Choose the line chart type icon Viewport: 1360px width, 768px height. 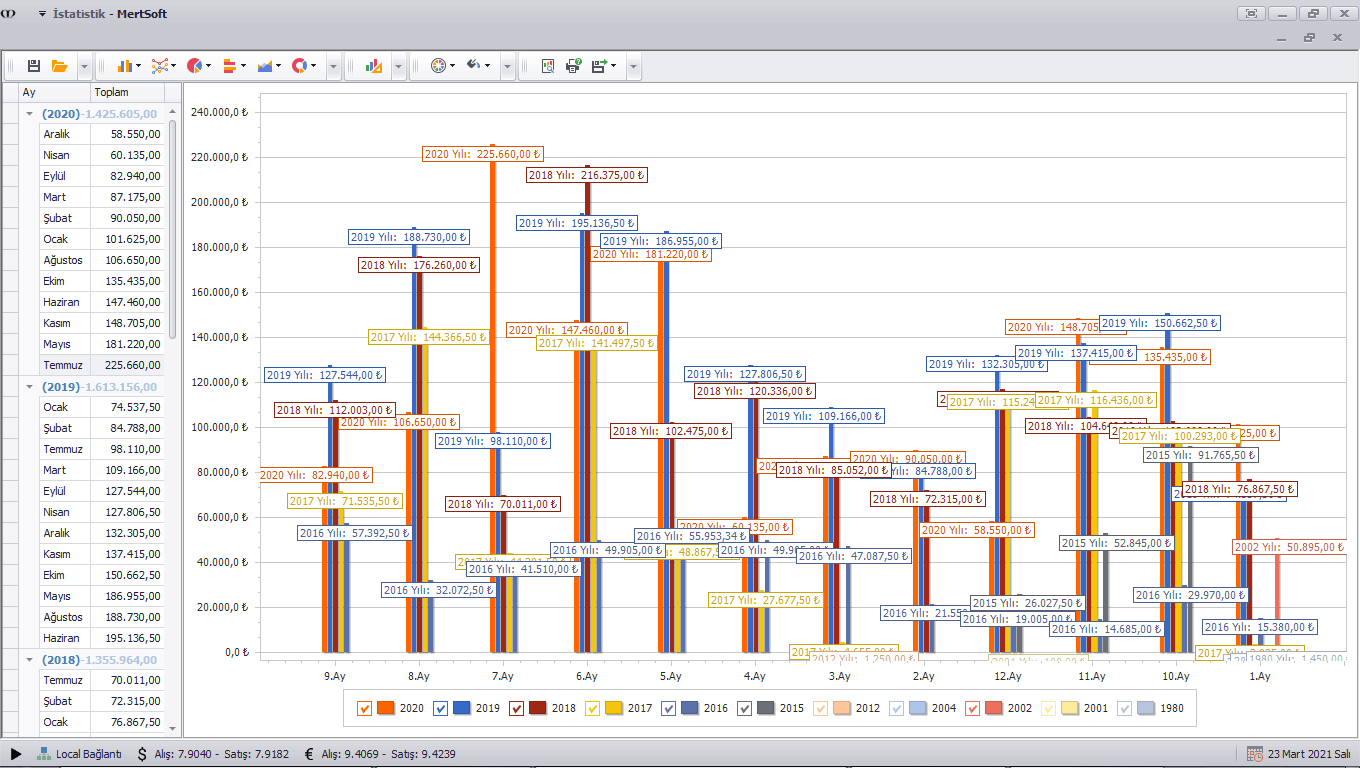tap(159, 66)
